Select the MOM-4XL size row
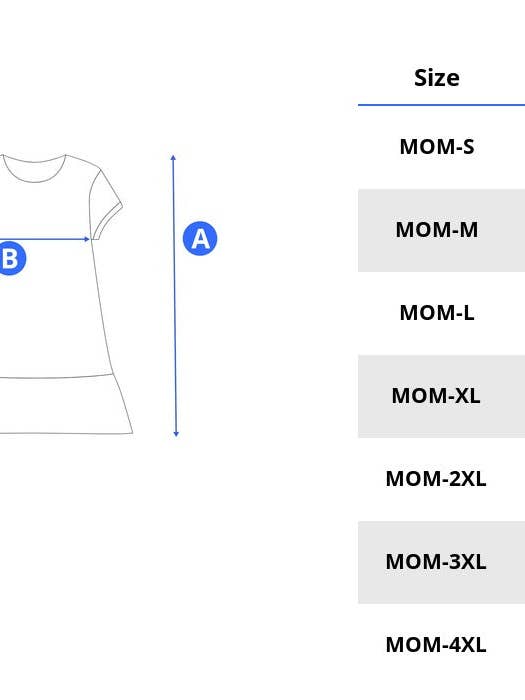The height and width of the screenshot is (700, 525). click(x=442, y=645)
